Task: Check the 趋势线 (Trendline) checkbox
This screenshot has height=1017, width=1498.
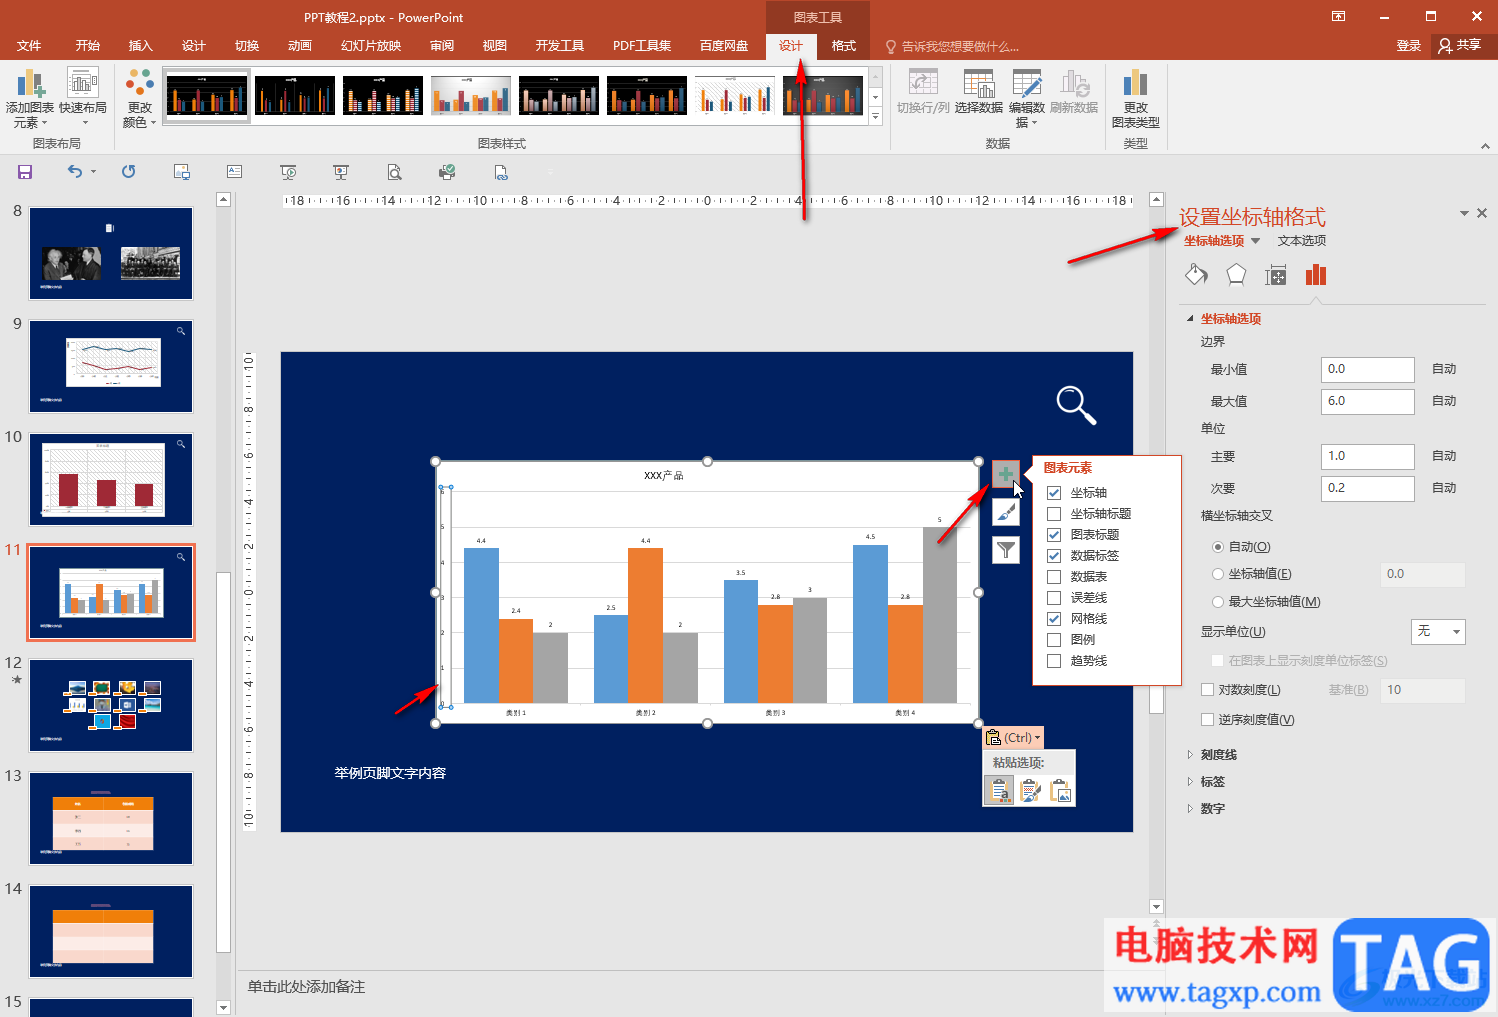Action: point(1054,661)
